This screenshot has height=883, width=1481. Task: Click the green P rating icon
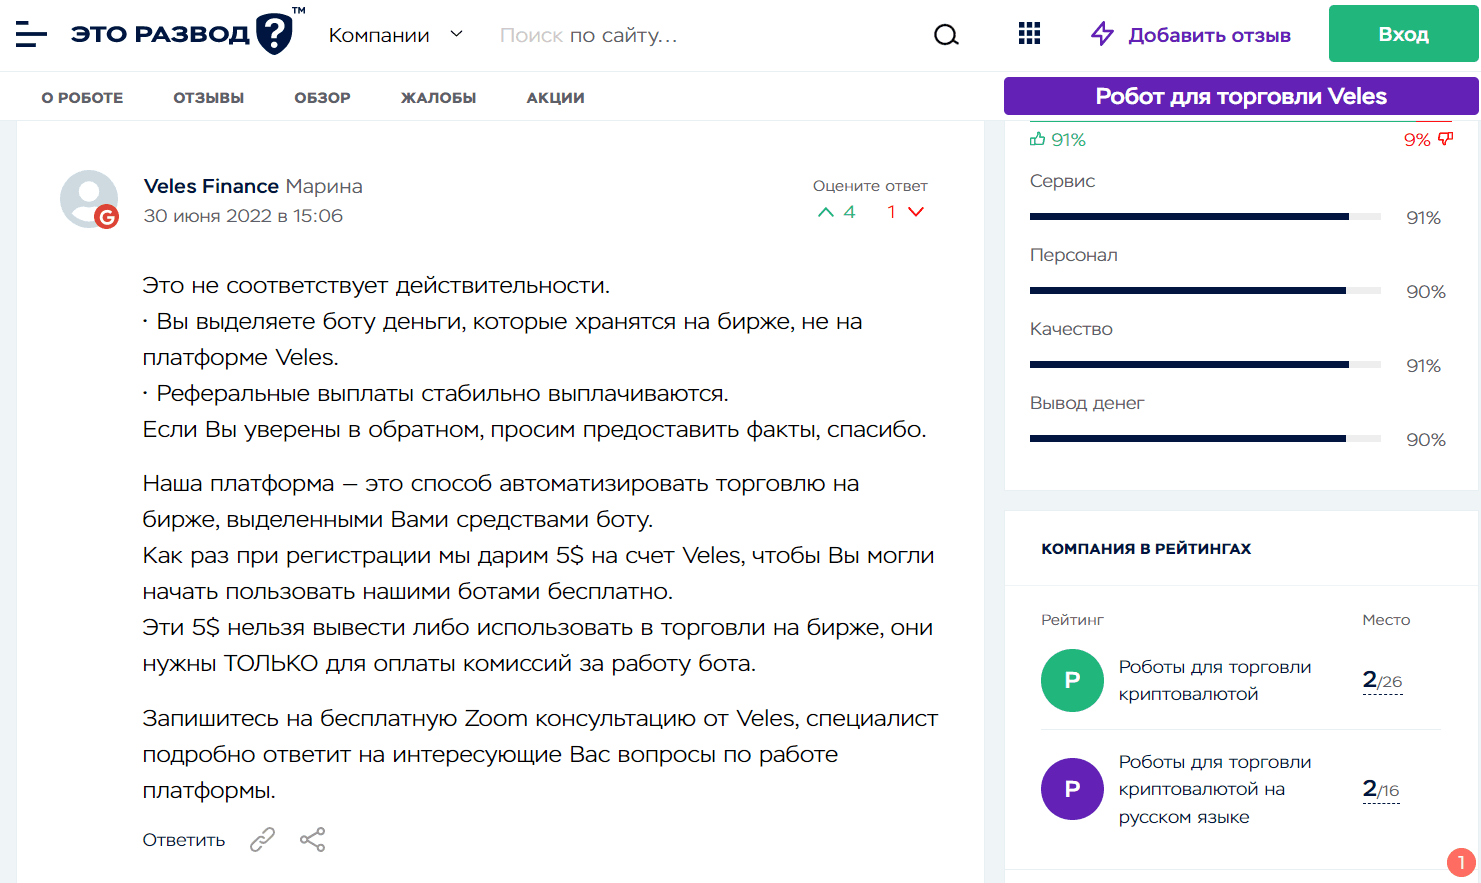click(1072, 681)
